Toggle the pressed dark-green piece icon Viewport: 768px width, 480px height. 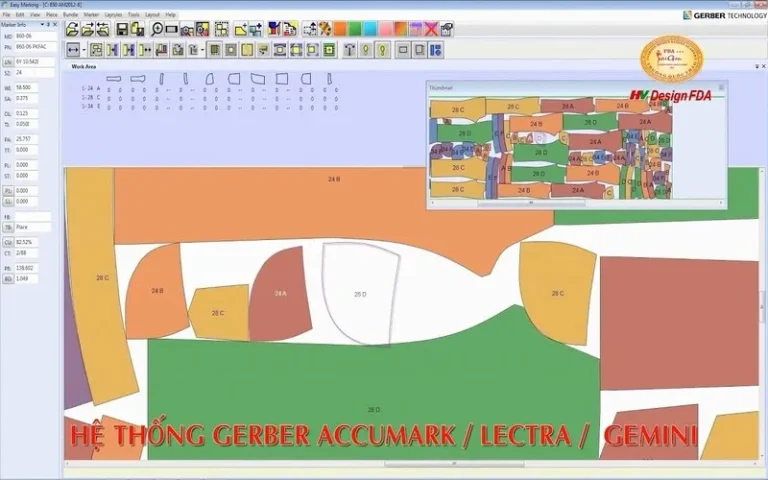point(214,50)
